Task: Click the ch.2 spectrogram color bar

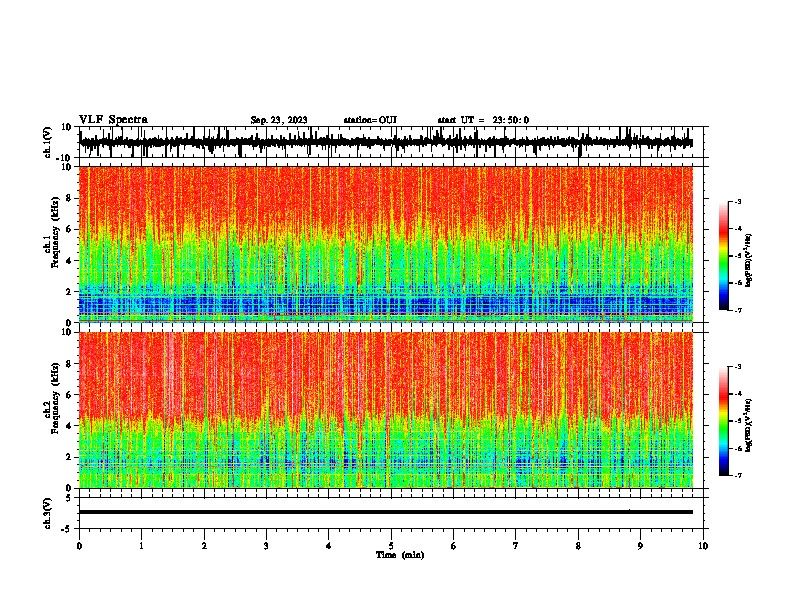Action: [723, 421]
